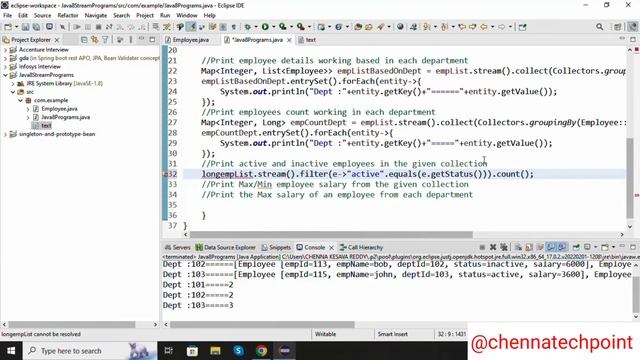The image size is (640, 360).
Task: Collapse the com.example package
Action: (x=20, y=100)
